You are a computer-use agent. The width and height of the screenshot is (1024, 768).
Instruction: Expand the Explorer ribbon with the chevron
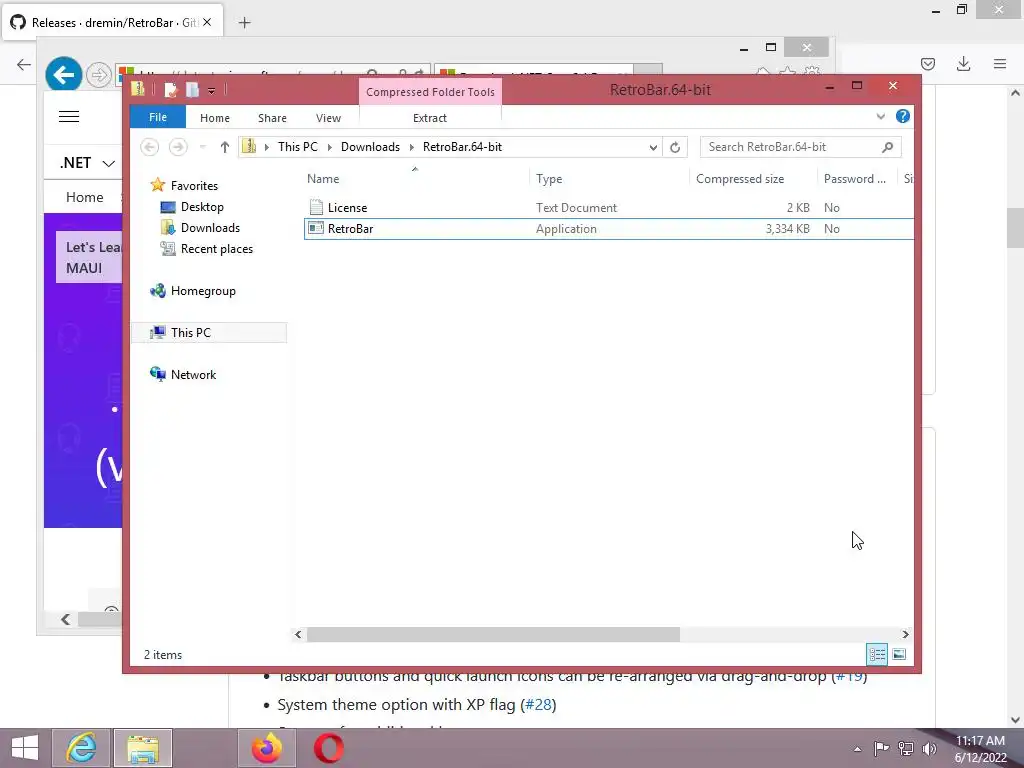pyautogui.click(x=880, y=117)
